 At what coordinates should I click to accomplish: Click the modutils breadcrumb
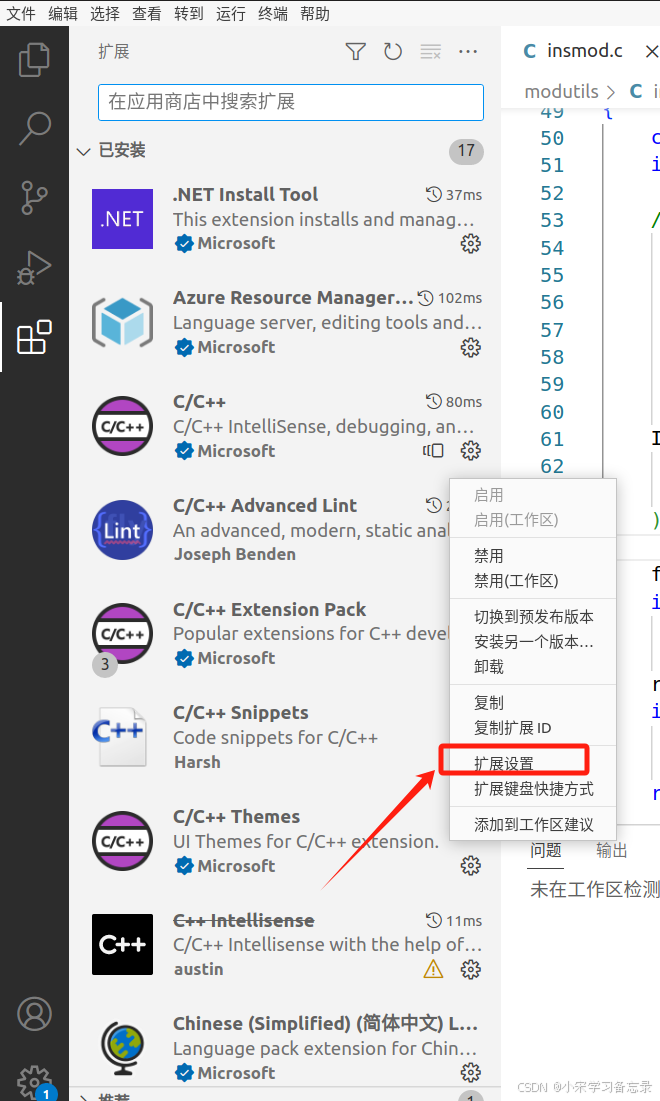(561, 91)
